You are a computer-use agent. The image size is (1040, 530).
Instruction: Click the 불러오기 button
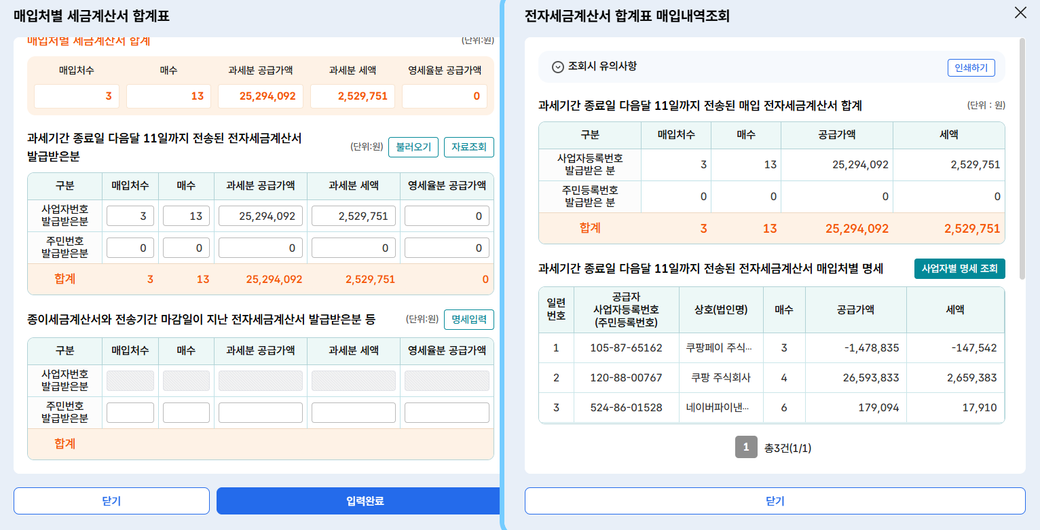tap(413, 147)
